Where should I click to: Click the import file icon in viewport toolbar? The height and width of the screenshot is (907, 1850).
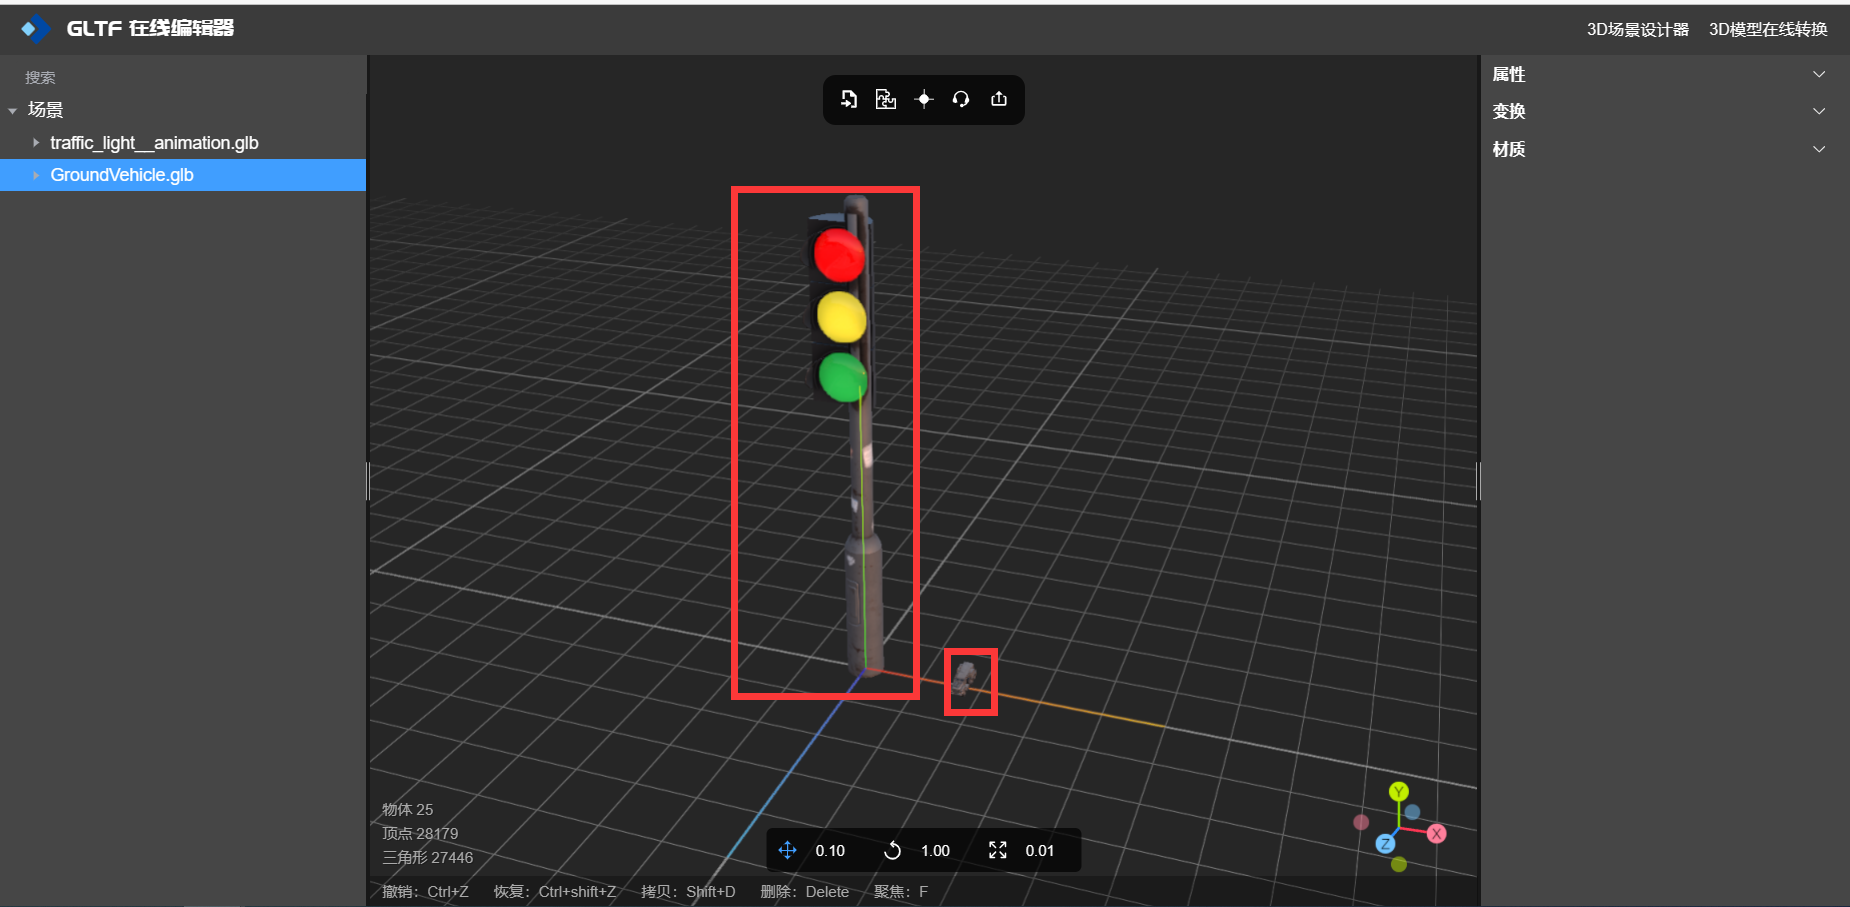click(848, 99)
